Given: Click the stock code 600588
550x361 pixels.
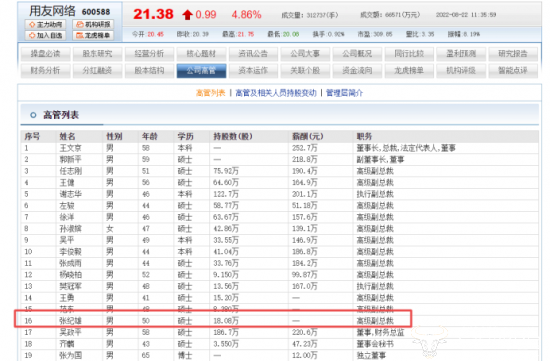Looking at the screenshot, I should [x=96, y=12].
